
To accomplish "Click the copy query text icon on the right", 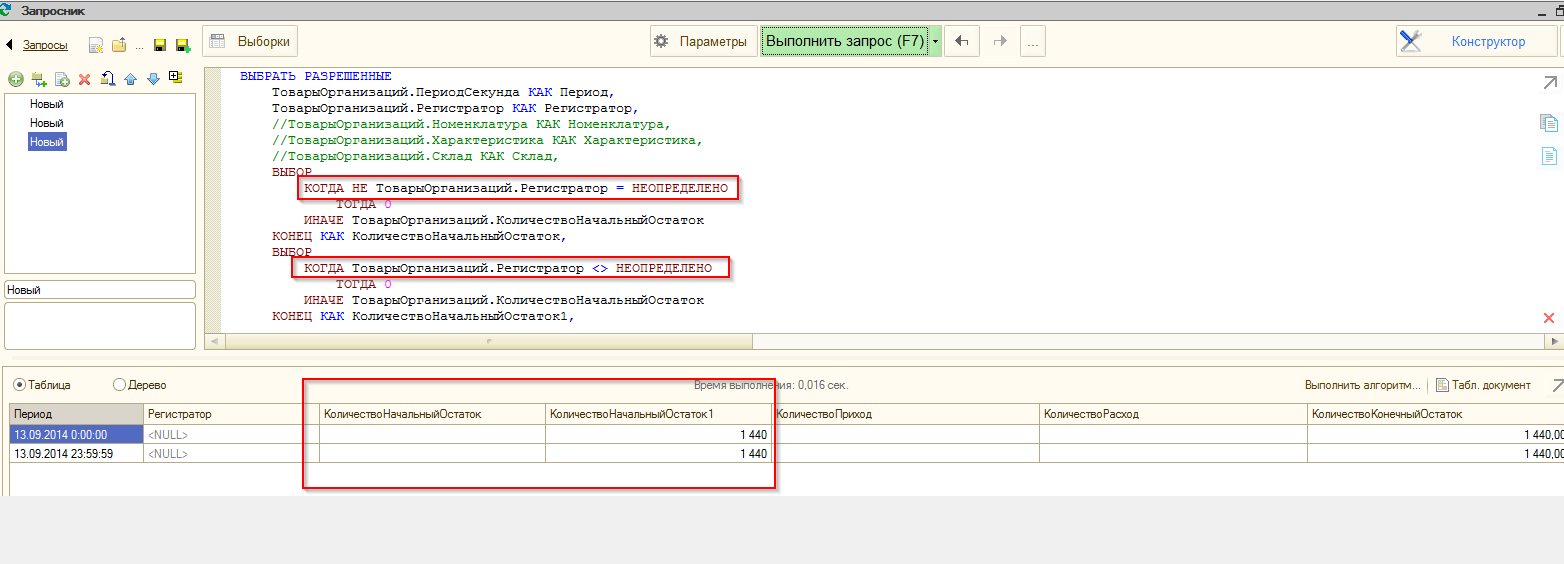I will 1549,123.
